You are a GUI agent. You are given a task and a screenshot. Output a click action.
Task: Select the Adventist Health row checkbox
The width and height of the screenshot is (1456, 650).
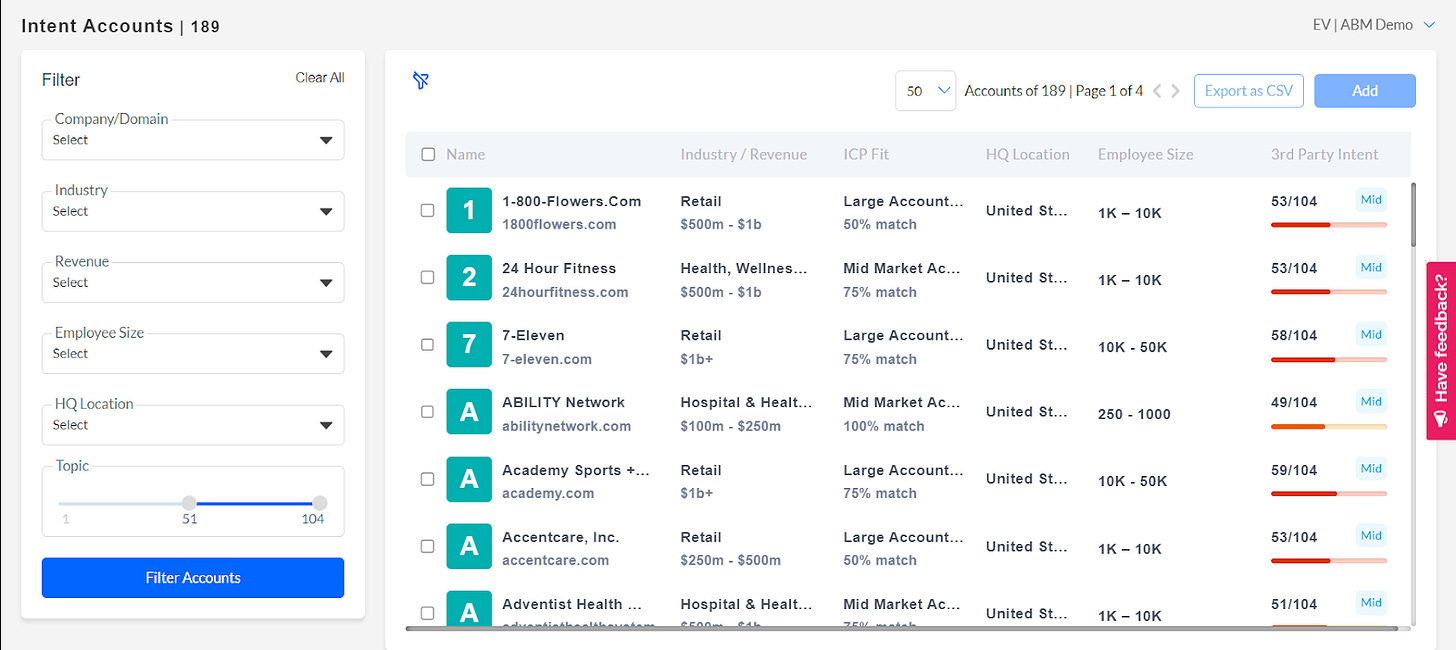pyautogui.click(x=427, y=613)
